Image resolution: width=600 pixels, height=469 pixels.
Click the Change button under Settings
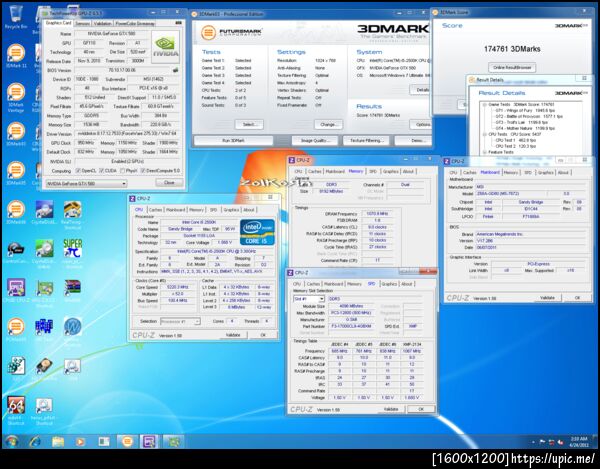point(328,124)
